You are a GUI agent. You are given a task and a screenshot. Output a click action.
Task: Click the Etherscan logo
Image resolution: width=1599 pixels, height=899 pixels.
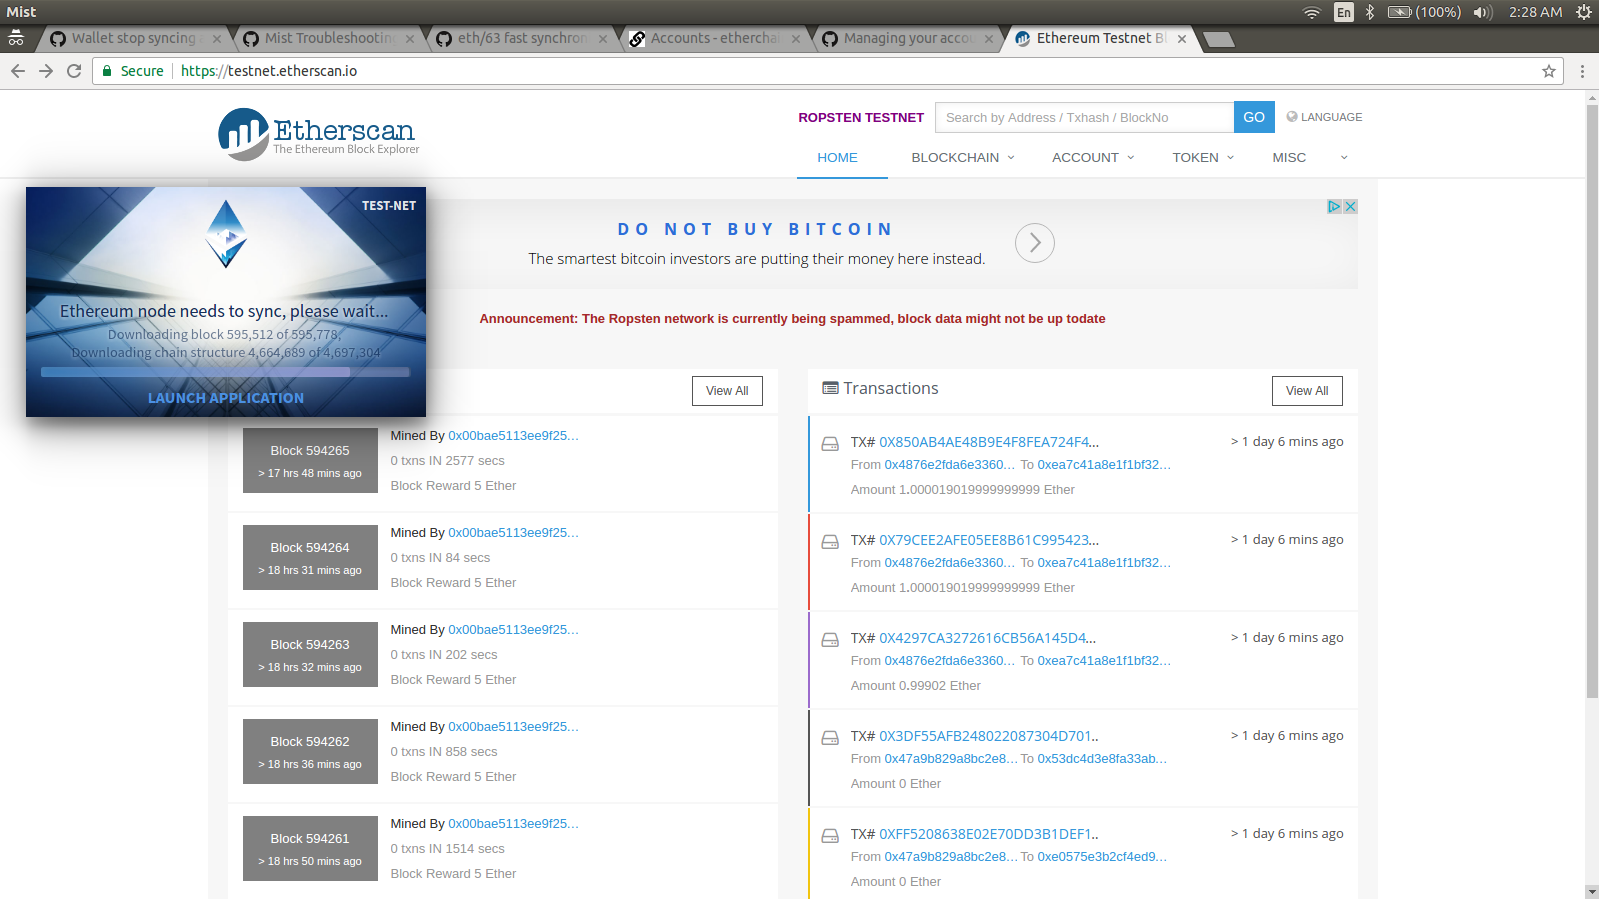tap(318, 134)
